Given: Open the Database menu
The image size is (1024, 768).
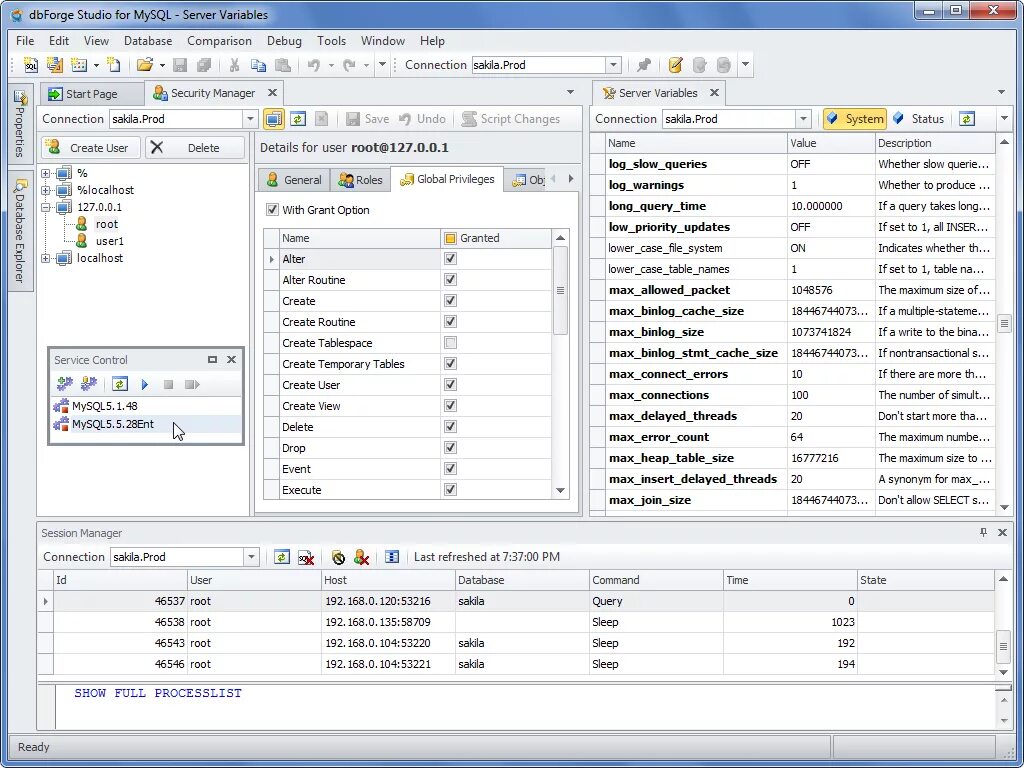Looking at the screenshot, I should click(148, 40).
